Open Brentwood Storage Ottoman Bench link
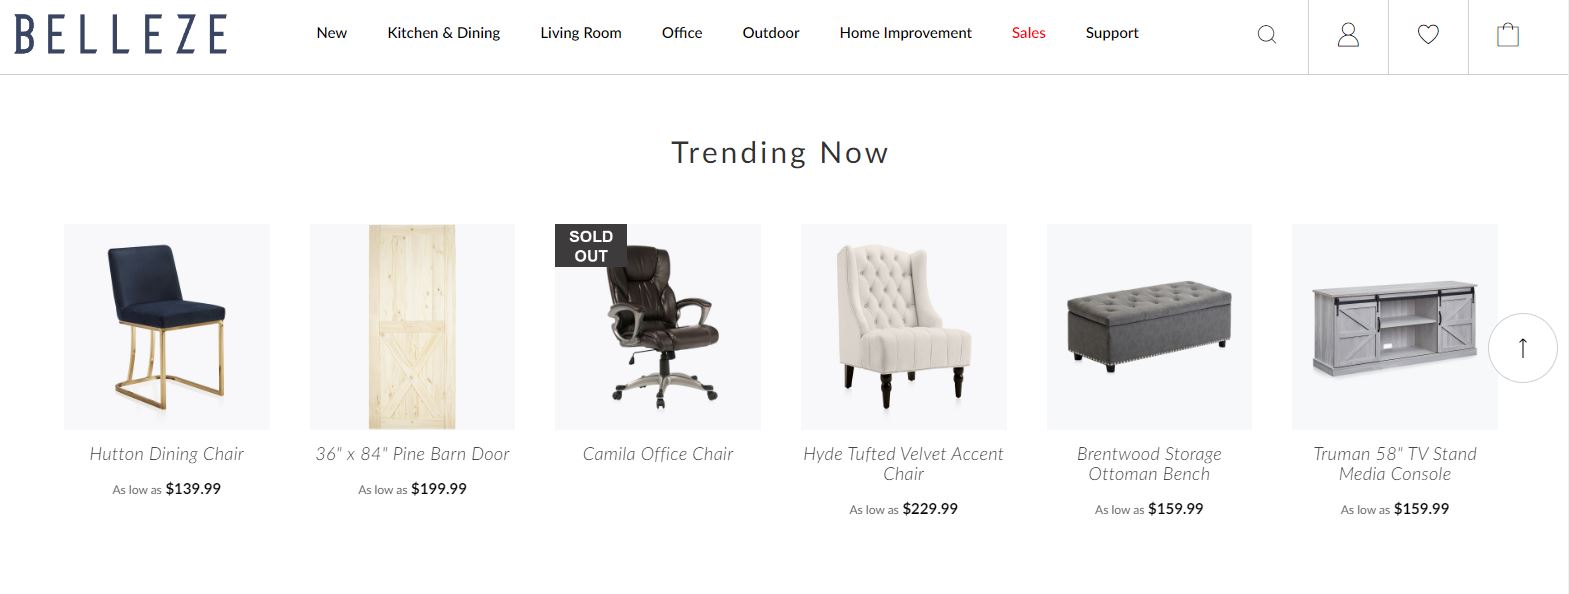The height and width of the screenshot is (594, 1569). tap(1149, 464)
